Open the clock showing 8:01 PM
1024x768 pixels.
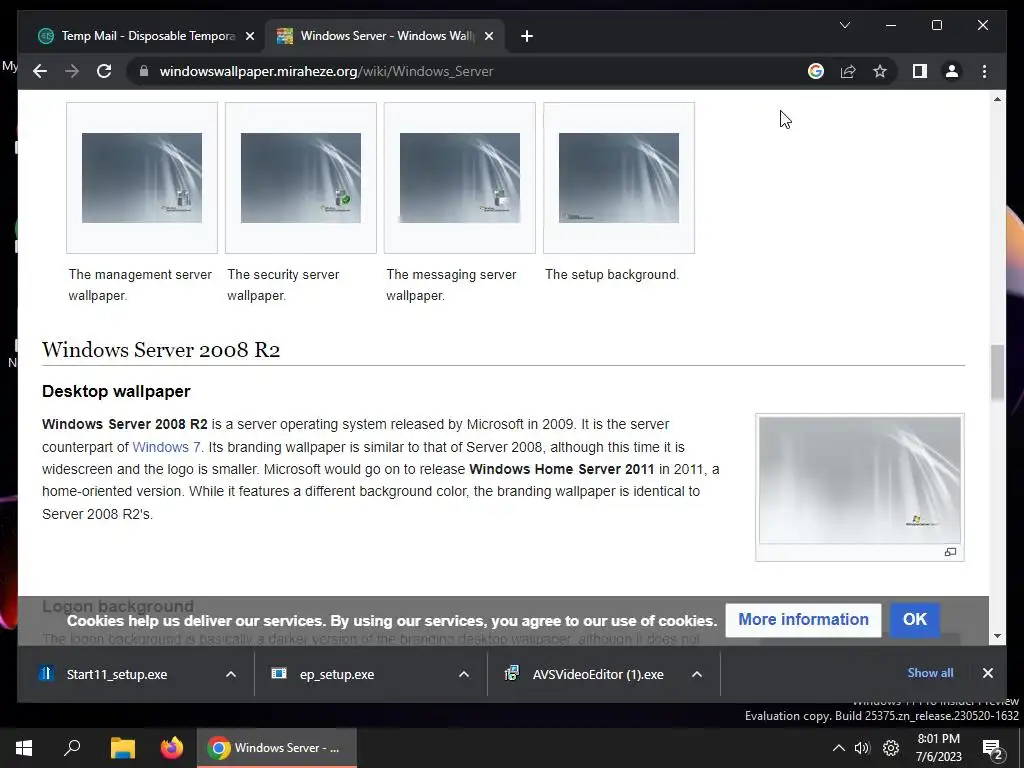pyautogui.click(x=938, y=748)
